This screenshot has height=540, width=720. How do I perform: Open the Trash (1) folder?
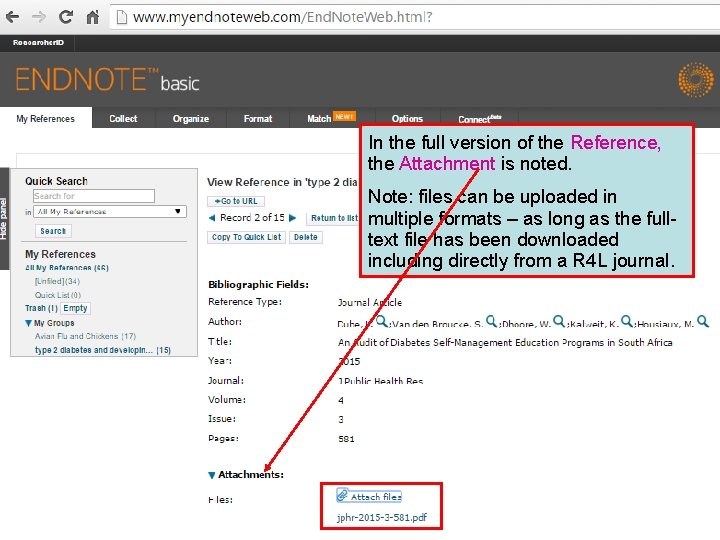(41, 308)
